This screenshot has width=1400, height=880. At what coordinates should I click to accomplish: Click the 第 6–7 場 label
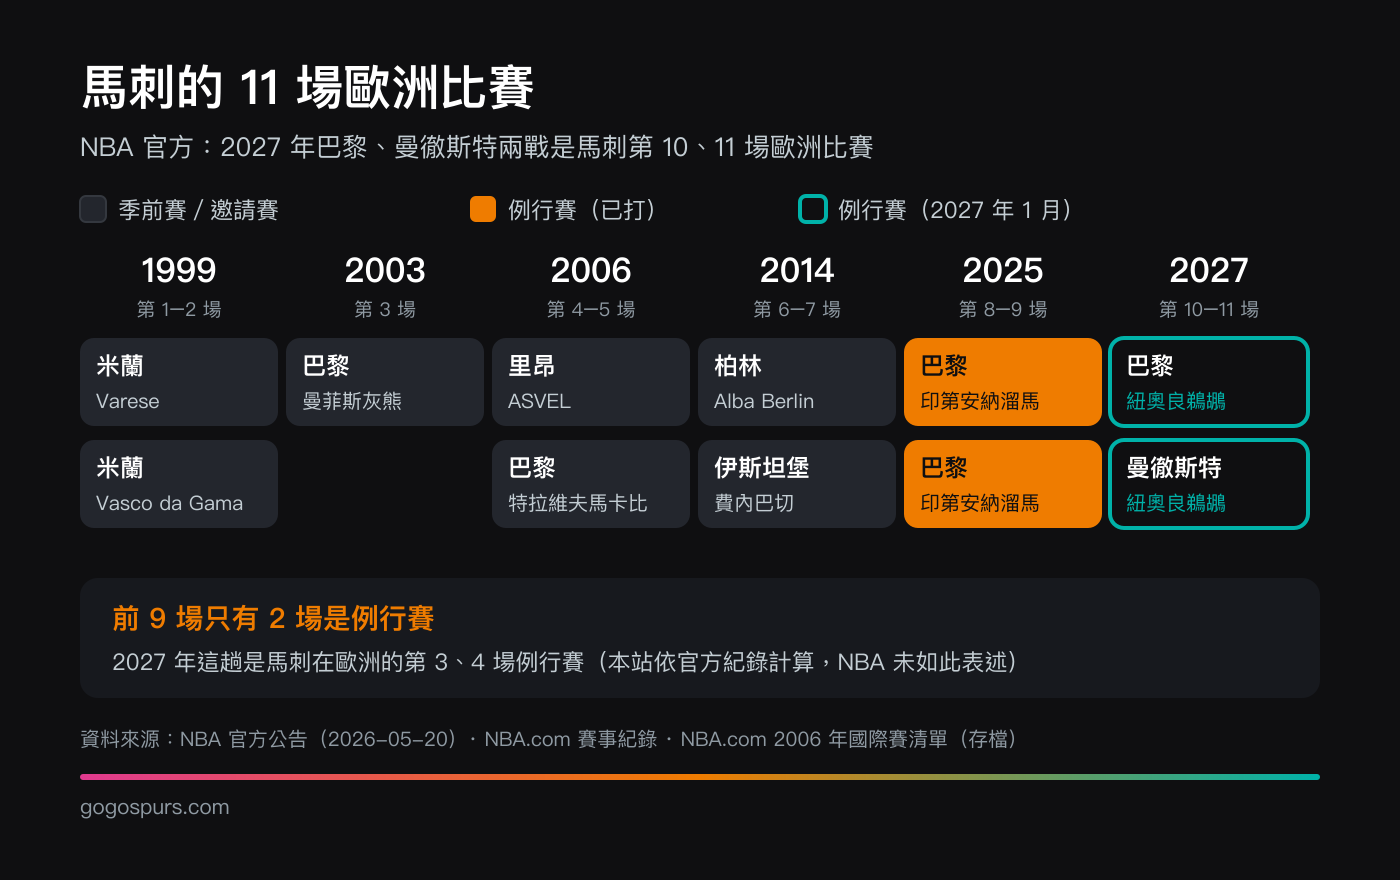pos(797,310)
